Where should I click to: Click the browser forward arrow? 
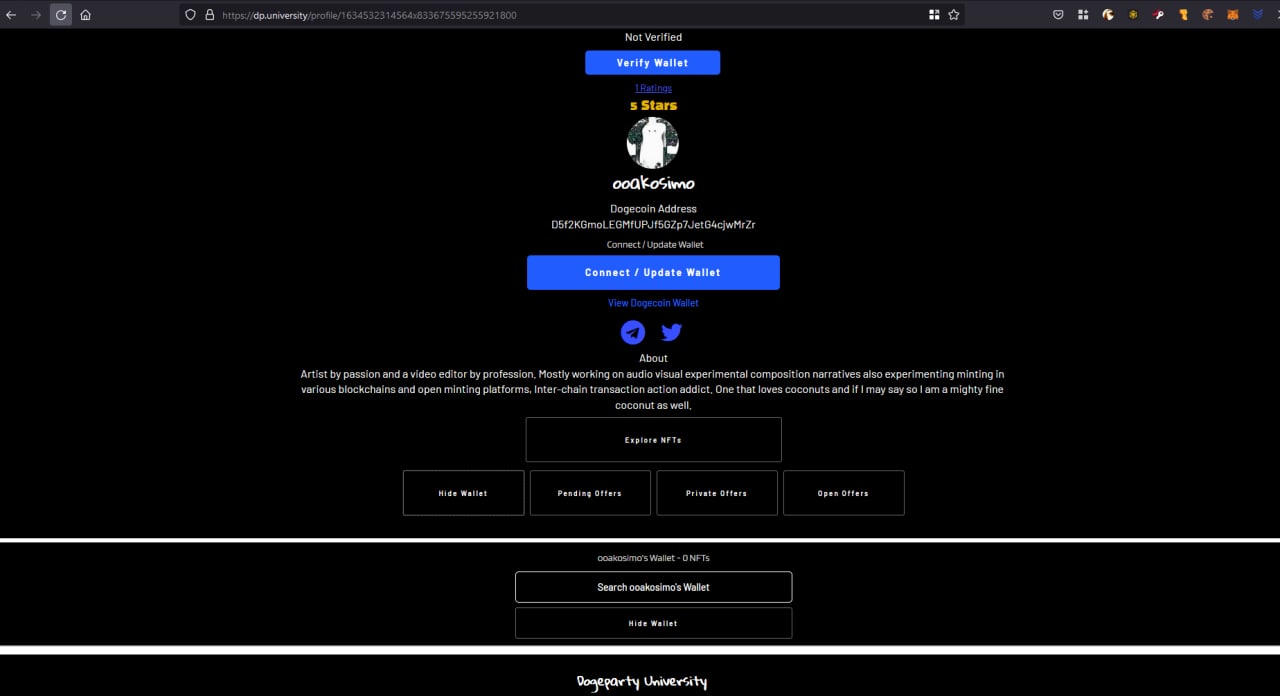[36, 15]
